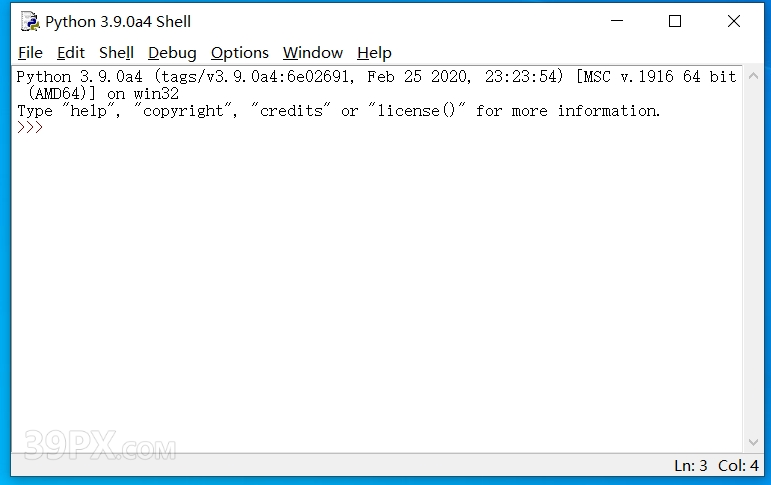Image resolution: width=771 pixels, height=485 pixels.
Task: Open the Shell menu
Action: pos(116,53)
